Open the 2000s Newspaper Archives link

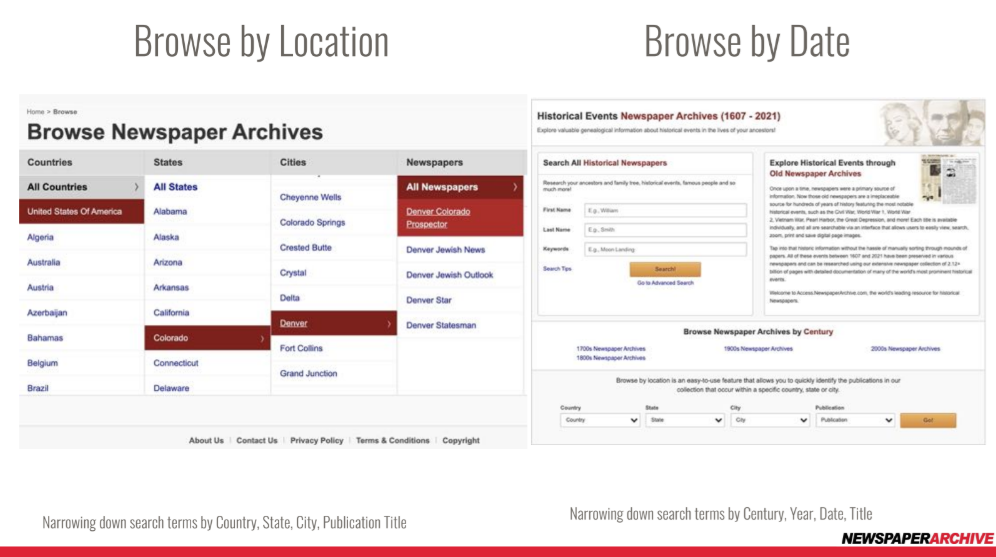pos(905,349)
